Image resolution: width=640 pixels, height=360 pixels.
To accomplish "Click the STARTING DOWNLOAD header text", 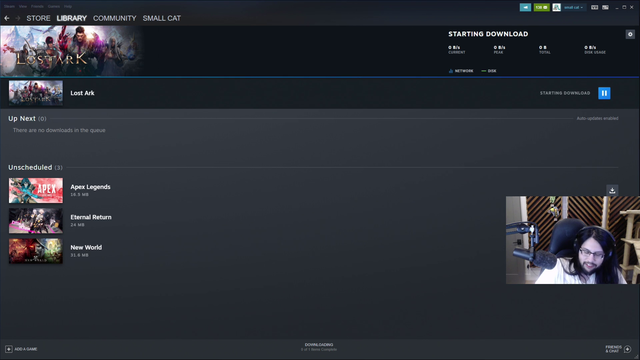I will pyautogui.click(x=488, y=34).
